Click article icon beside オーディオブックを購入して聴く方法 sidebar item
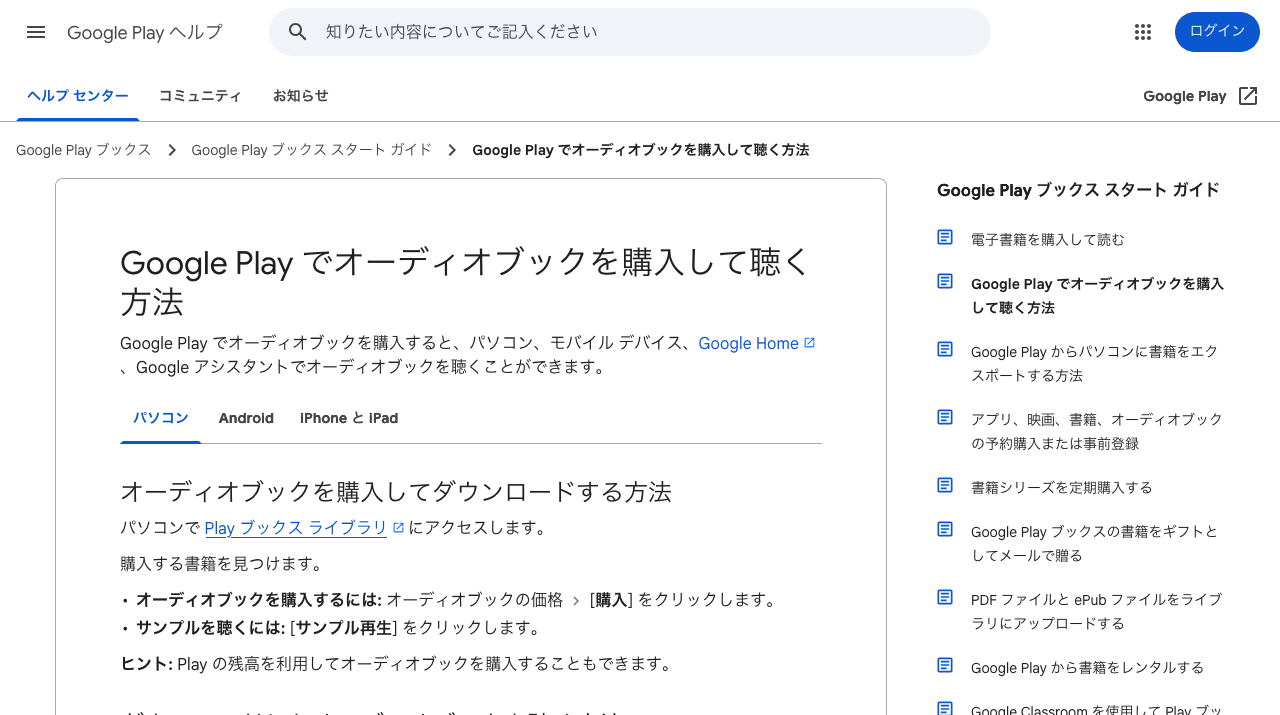 [x=945, y=281]
